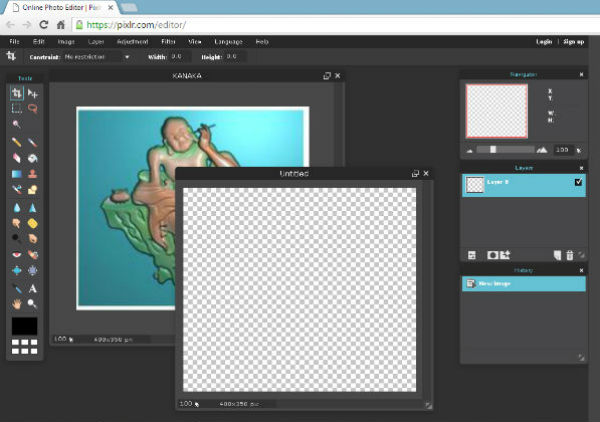Click the crop Height input field
Screen dimensions: 600x422
coord(235,57)
